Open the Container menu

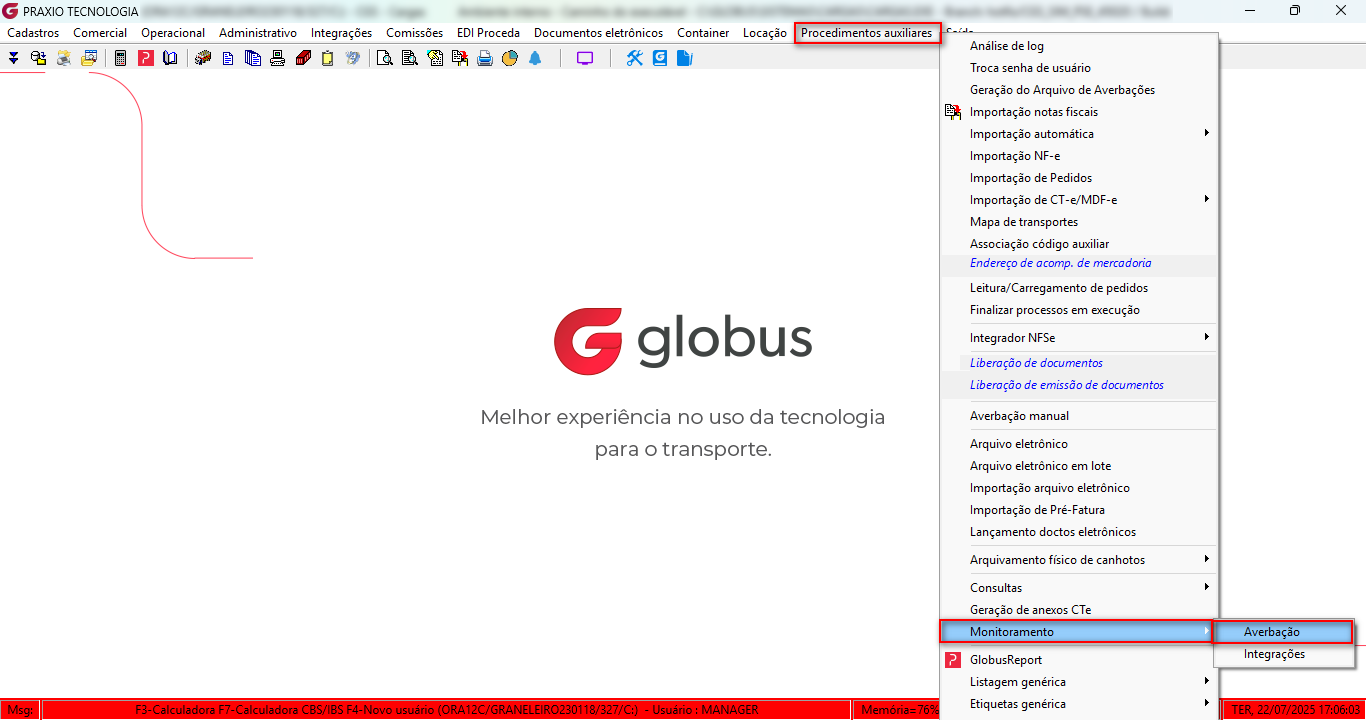(703, 33)
